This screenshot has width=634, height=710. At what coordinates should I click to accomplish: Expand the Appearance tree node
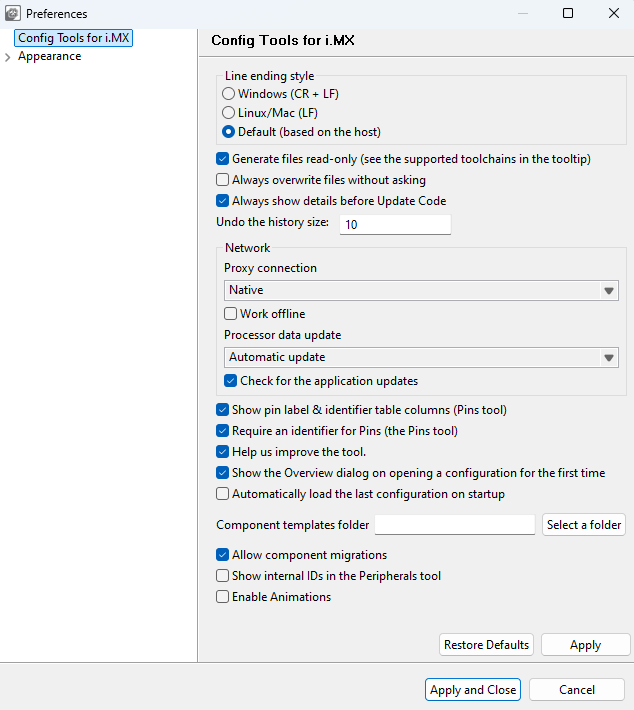point(8,57)
